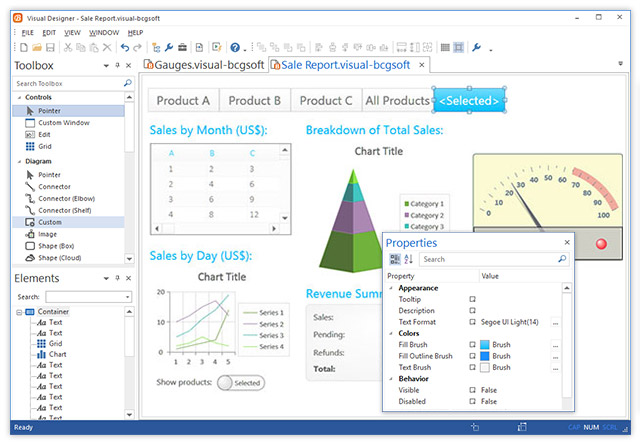Open ellipsis editor for Text Format

click(x=555, y=321)
